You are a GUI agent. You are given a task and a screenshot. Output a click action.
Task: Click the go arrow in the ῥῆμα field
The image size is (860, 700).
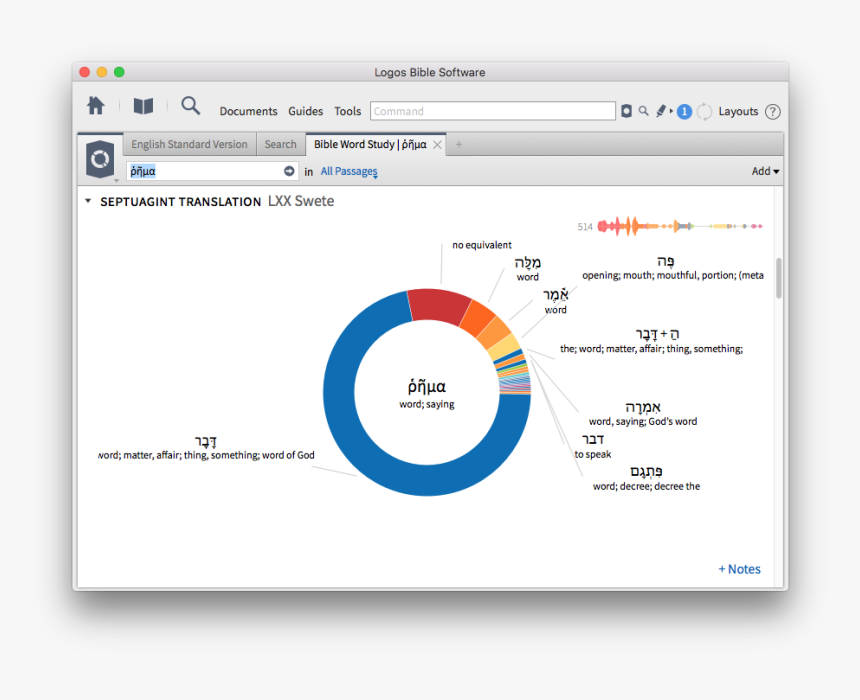click(x=289, y=171)
